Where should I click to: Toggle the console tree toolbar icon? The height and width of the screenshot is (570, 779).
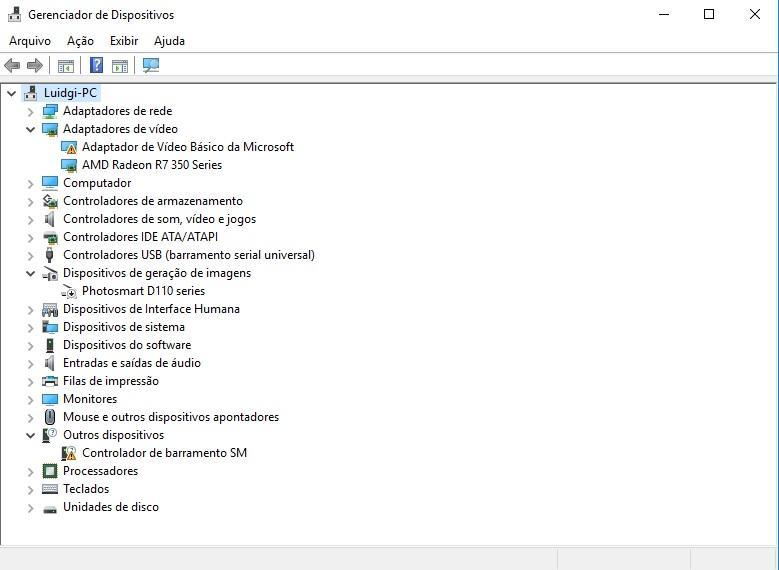(x=66, y=65)
